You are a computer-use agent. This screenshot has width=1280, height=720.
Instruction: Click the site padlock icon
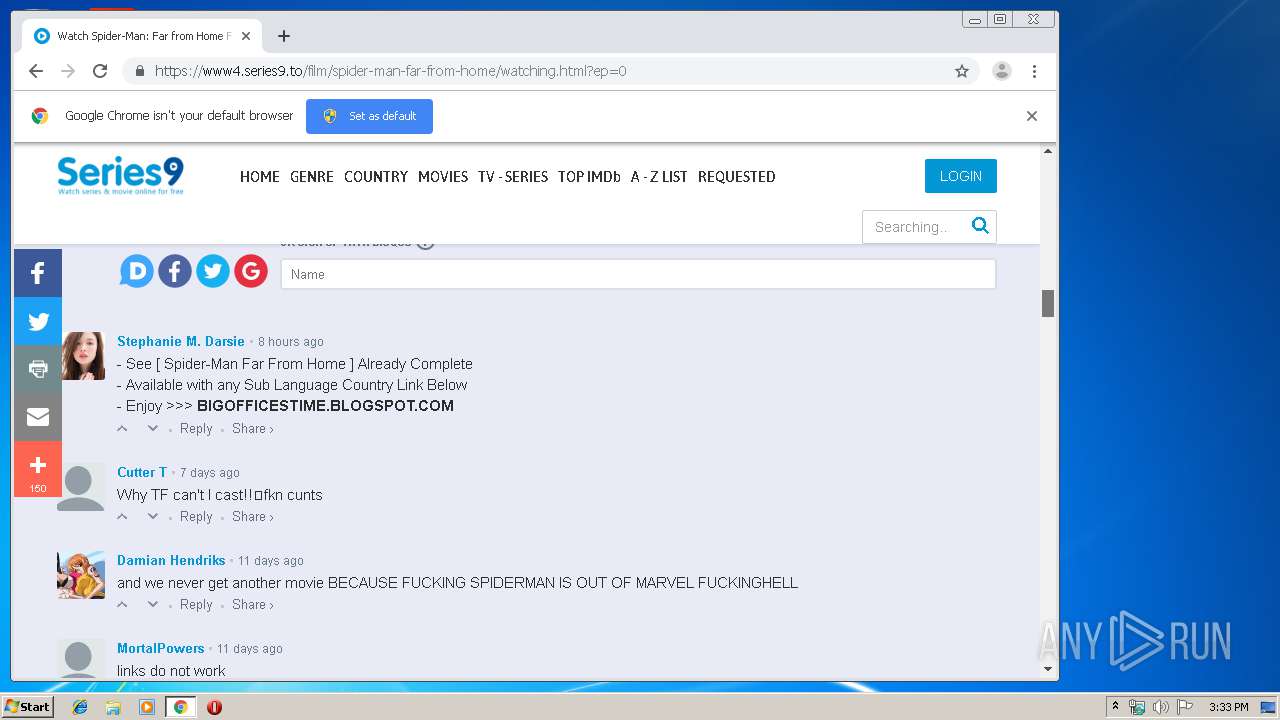pyautogui.click(x=140, y=71)
